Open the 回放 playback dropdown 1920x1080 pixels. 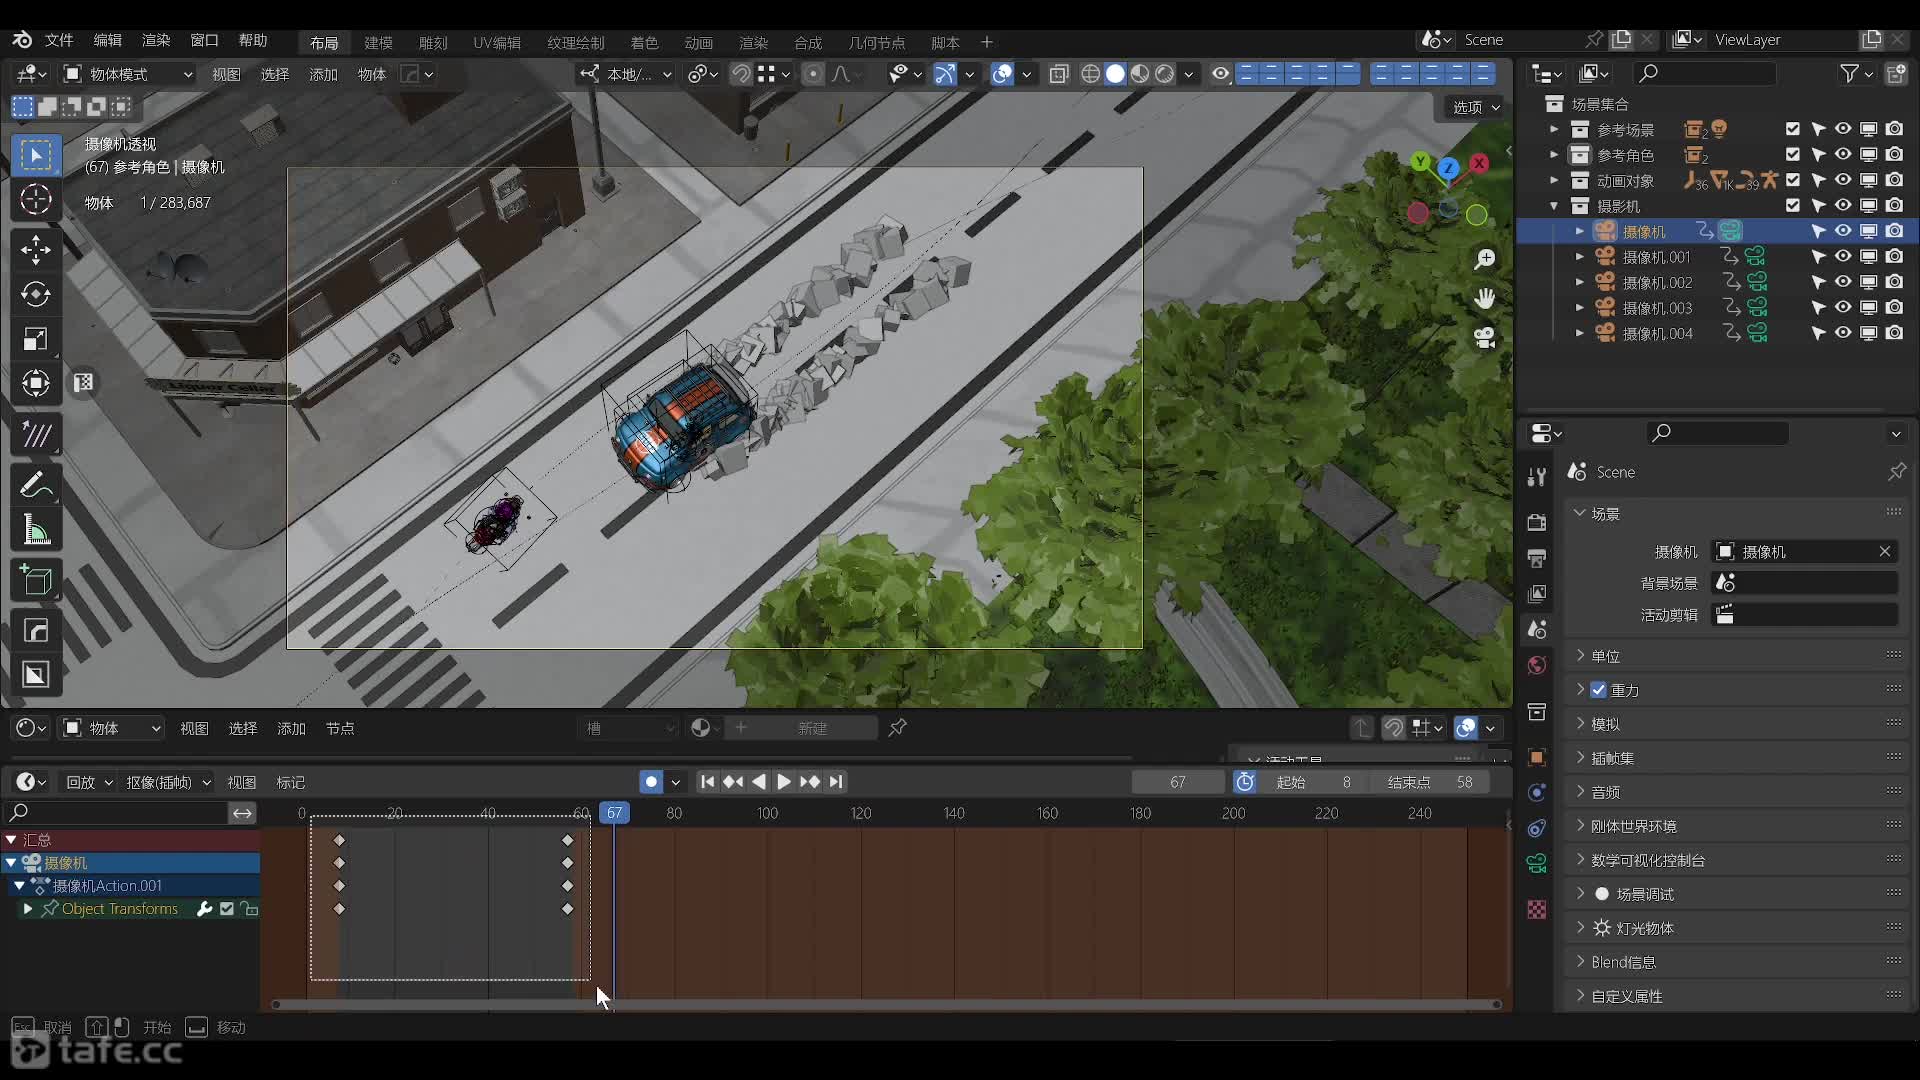tap(89, 782)
